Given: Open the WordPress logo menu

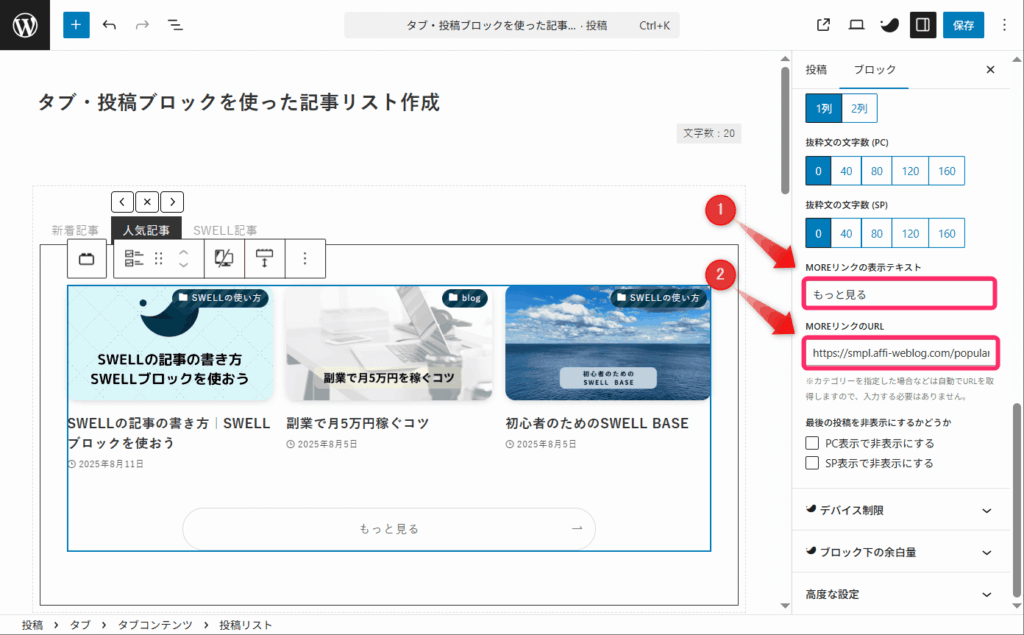Looking at the screenshot, I should [x=25, y=25].
